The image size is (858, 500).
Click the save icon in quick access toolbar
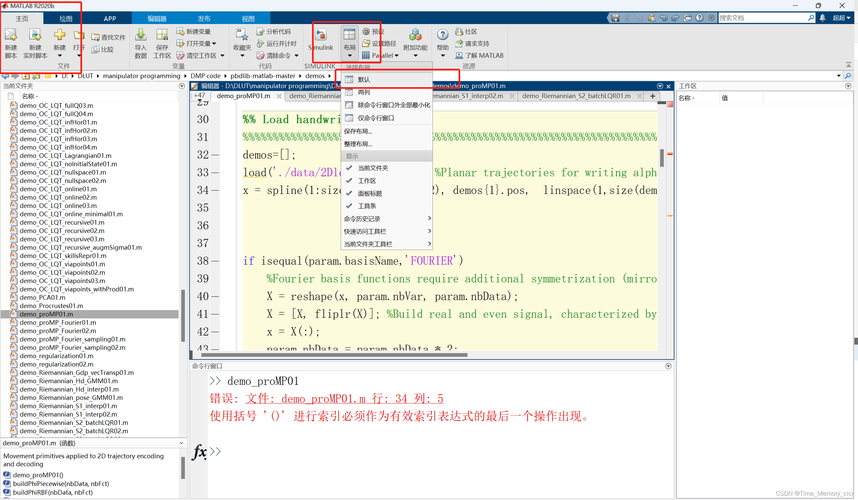(x=615, y=18)
